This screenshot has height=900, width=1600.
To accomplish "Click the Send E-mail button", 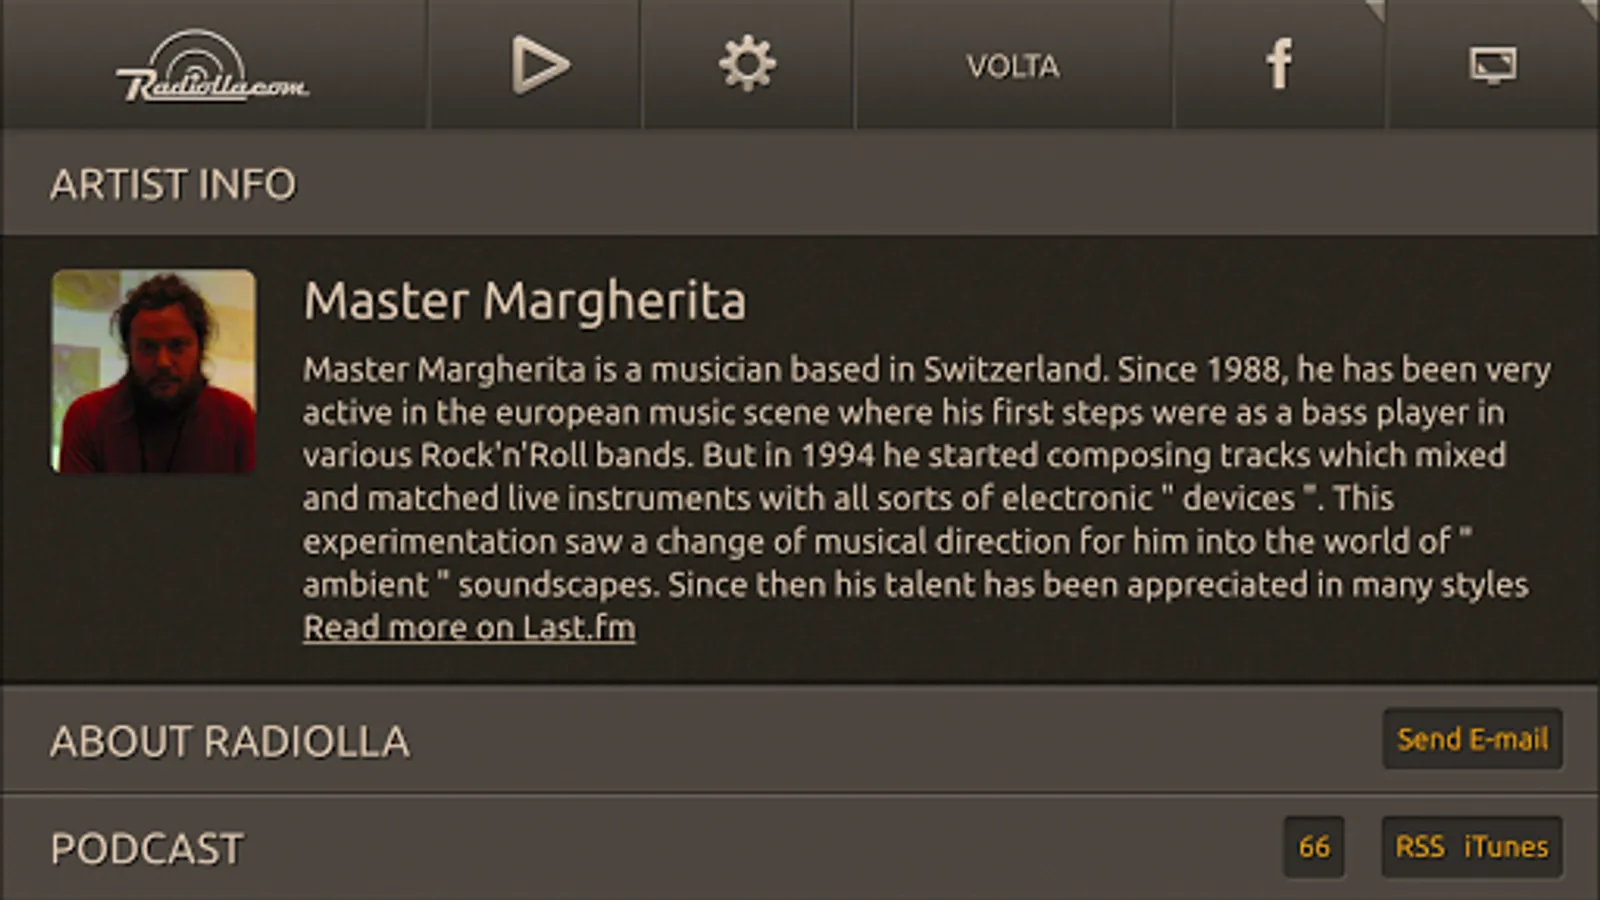I will click(1472, 740).
